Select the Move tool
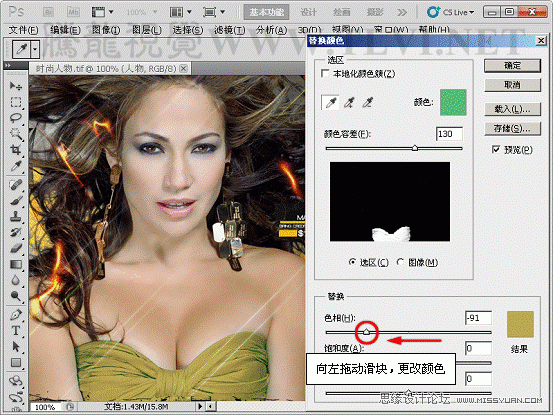Screen dimensions: 553x415 (16, 86)
